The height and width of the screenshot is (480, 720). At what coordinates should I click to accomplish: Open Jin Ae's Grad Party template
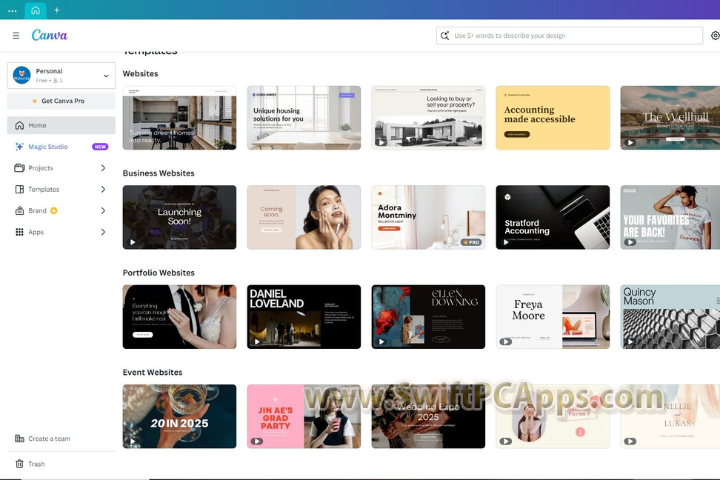[304, 417]
